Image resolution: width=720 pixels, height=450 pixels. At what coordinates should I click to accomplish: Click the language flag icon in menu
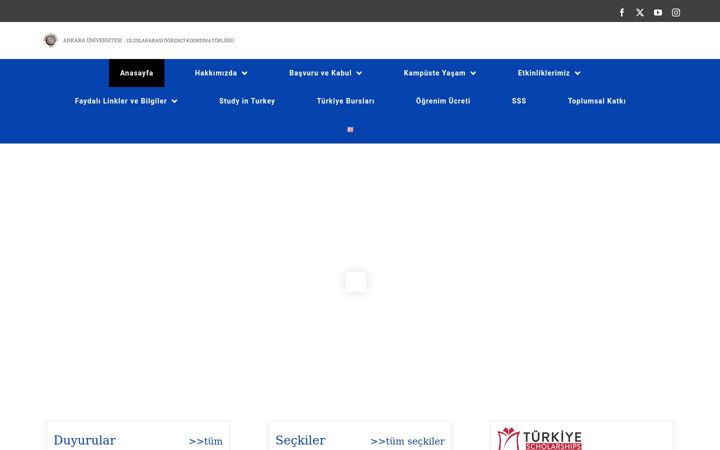[350, 129]
